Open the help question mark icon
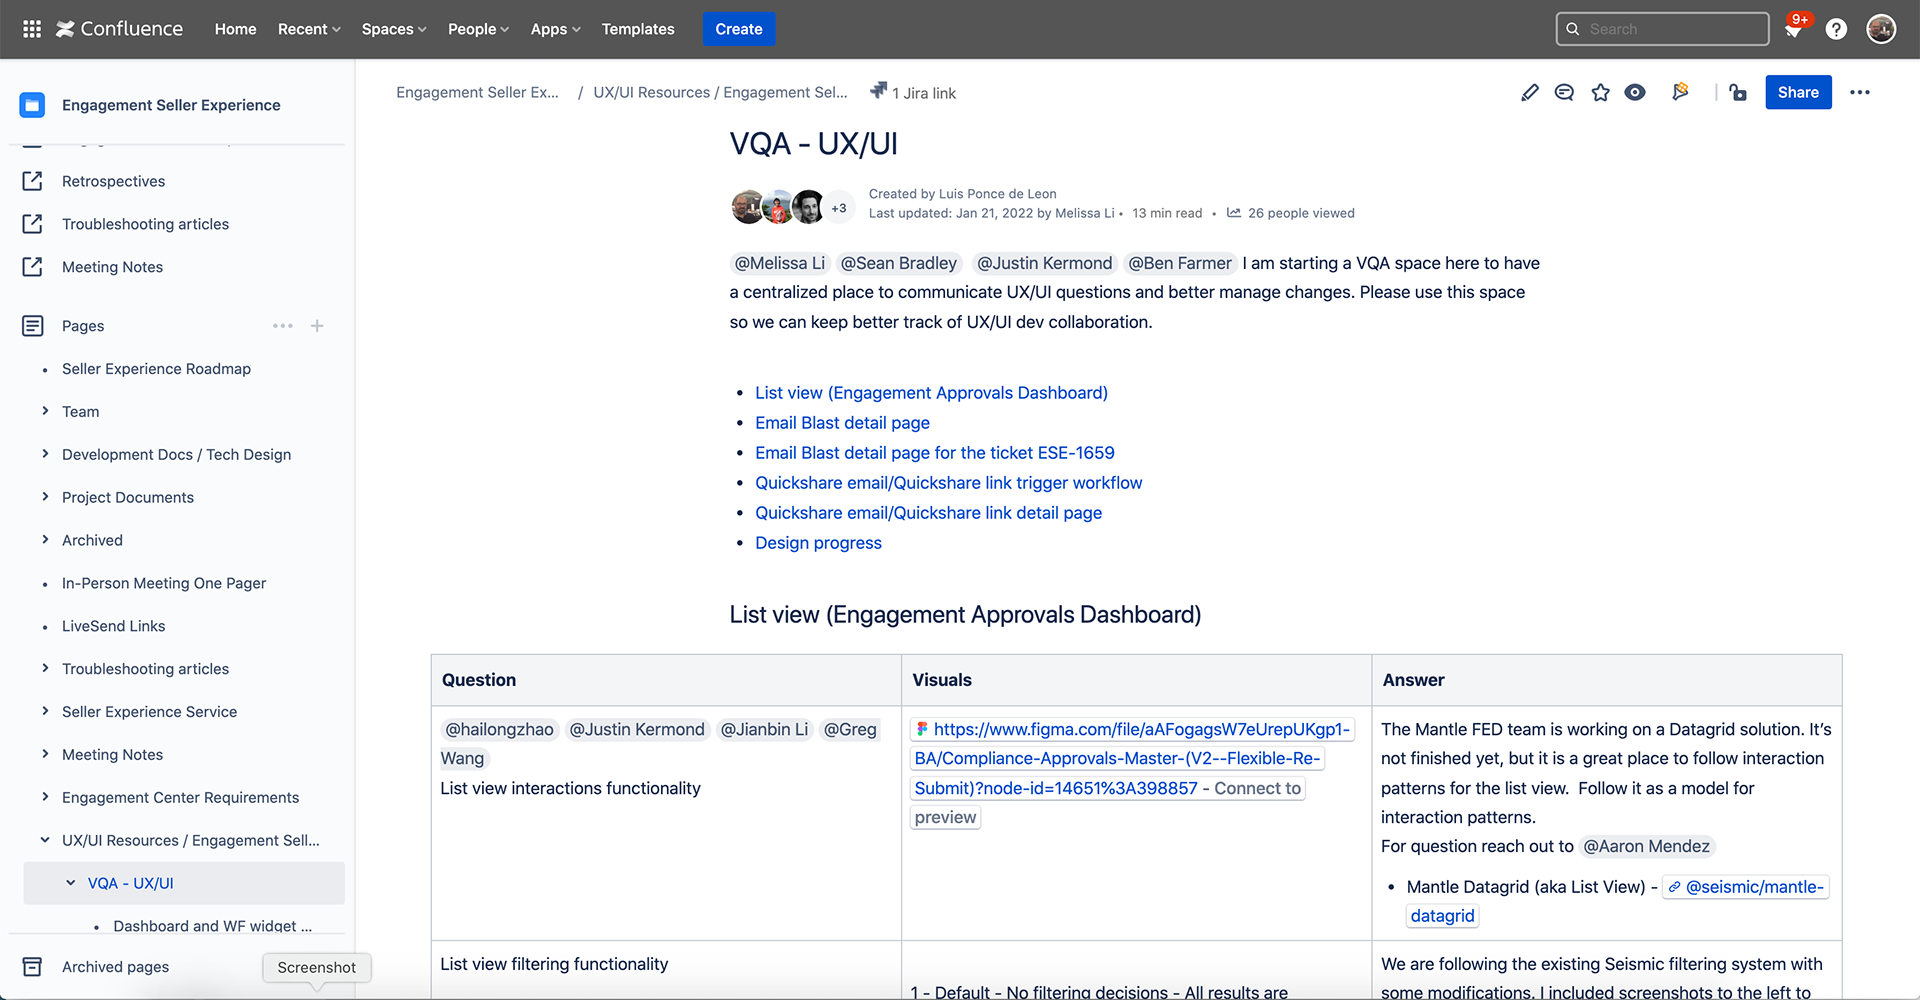The height and width of the screenshot is (1000, 1920). click(x=1836, y=29)
